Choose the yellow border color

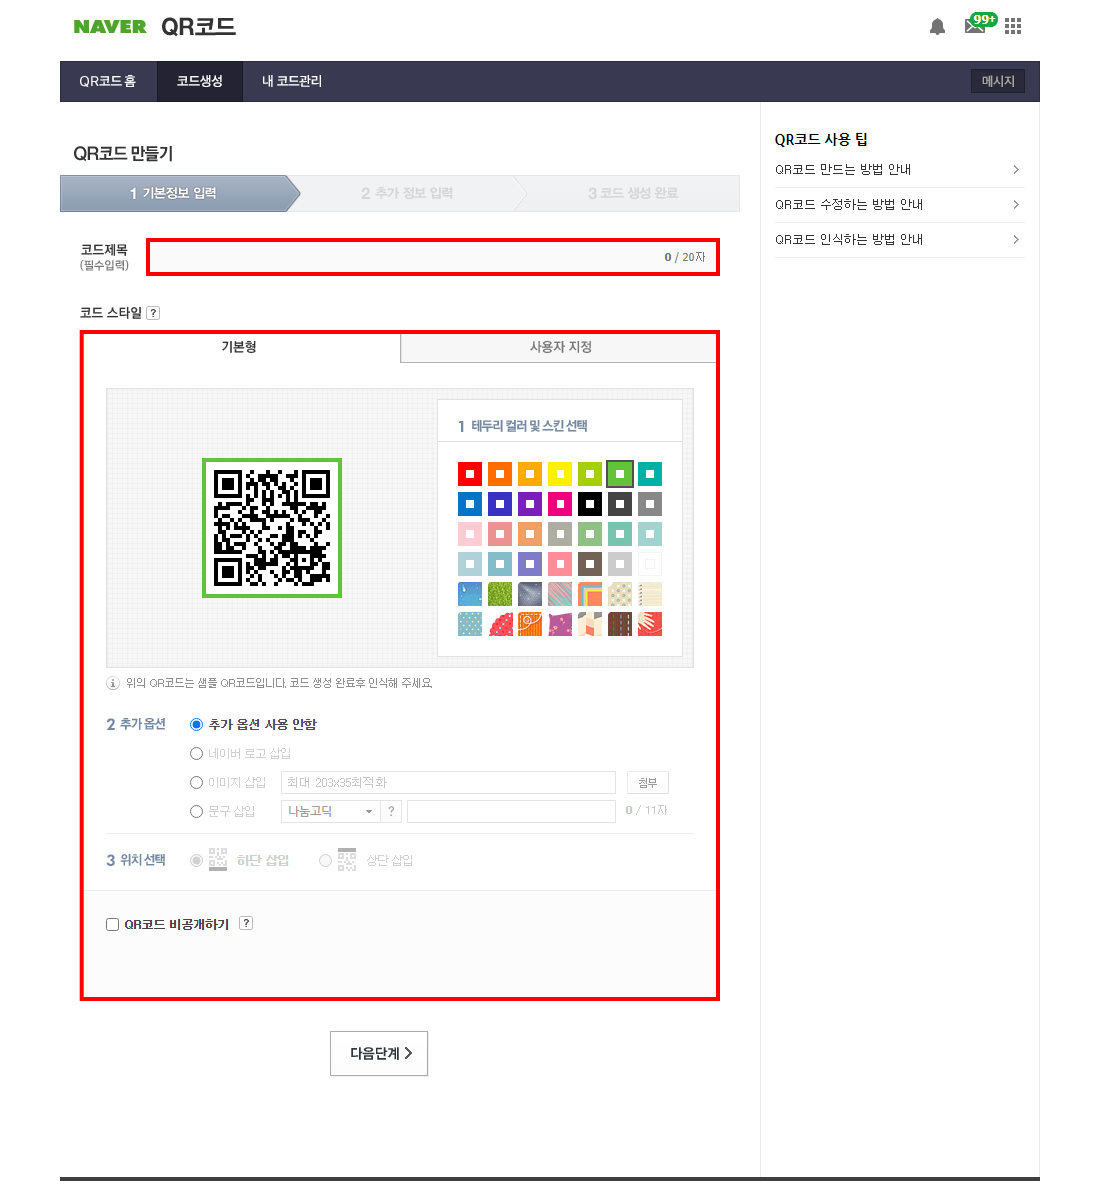pos(560,474)
